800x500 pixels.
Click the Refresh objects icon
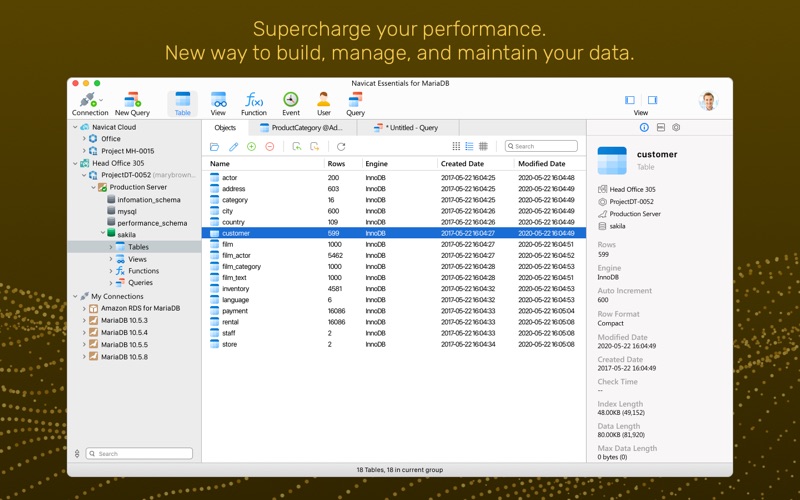[341, 147]
